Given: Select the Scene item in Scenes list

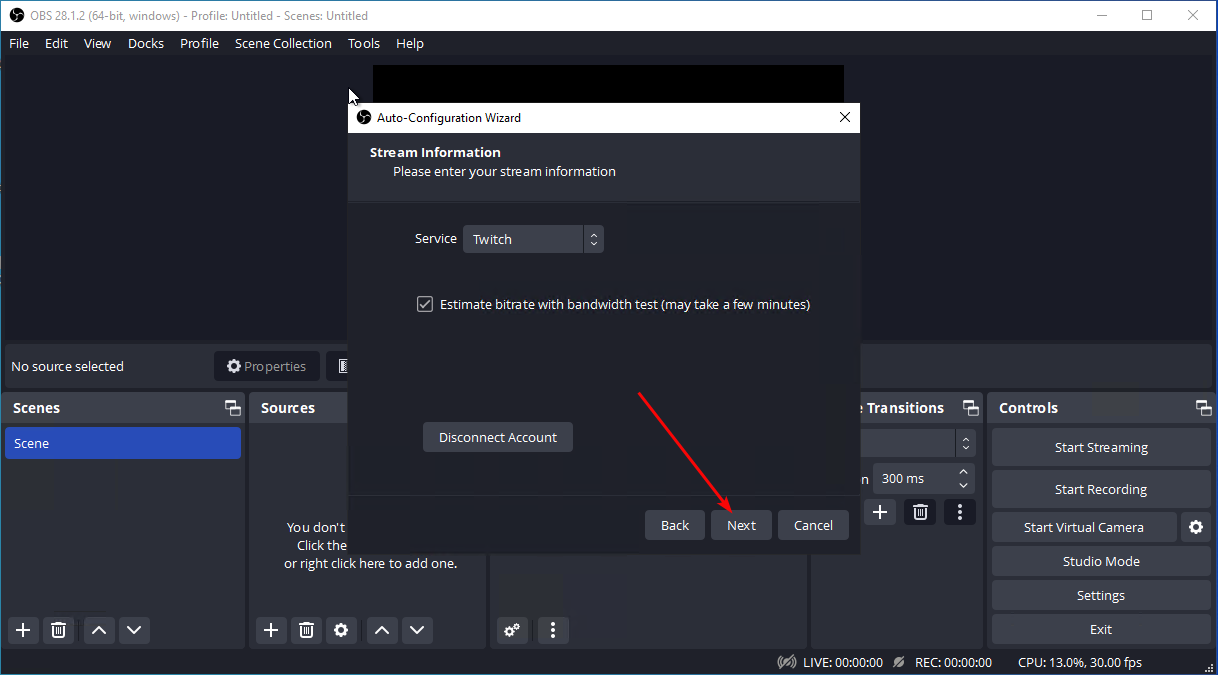Looking at the screenshot, I should pyautogui.click(x=123, y=443).
